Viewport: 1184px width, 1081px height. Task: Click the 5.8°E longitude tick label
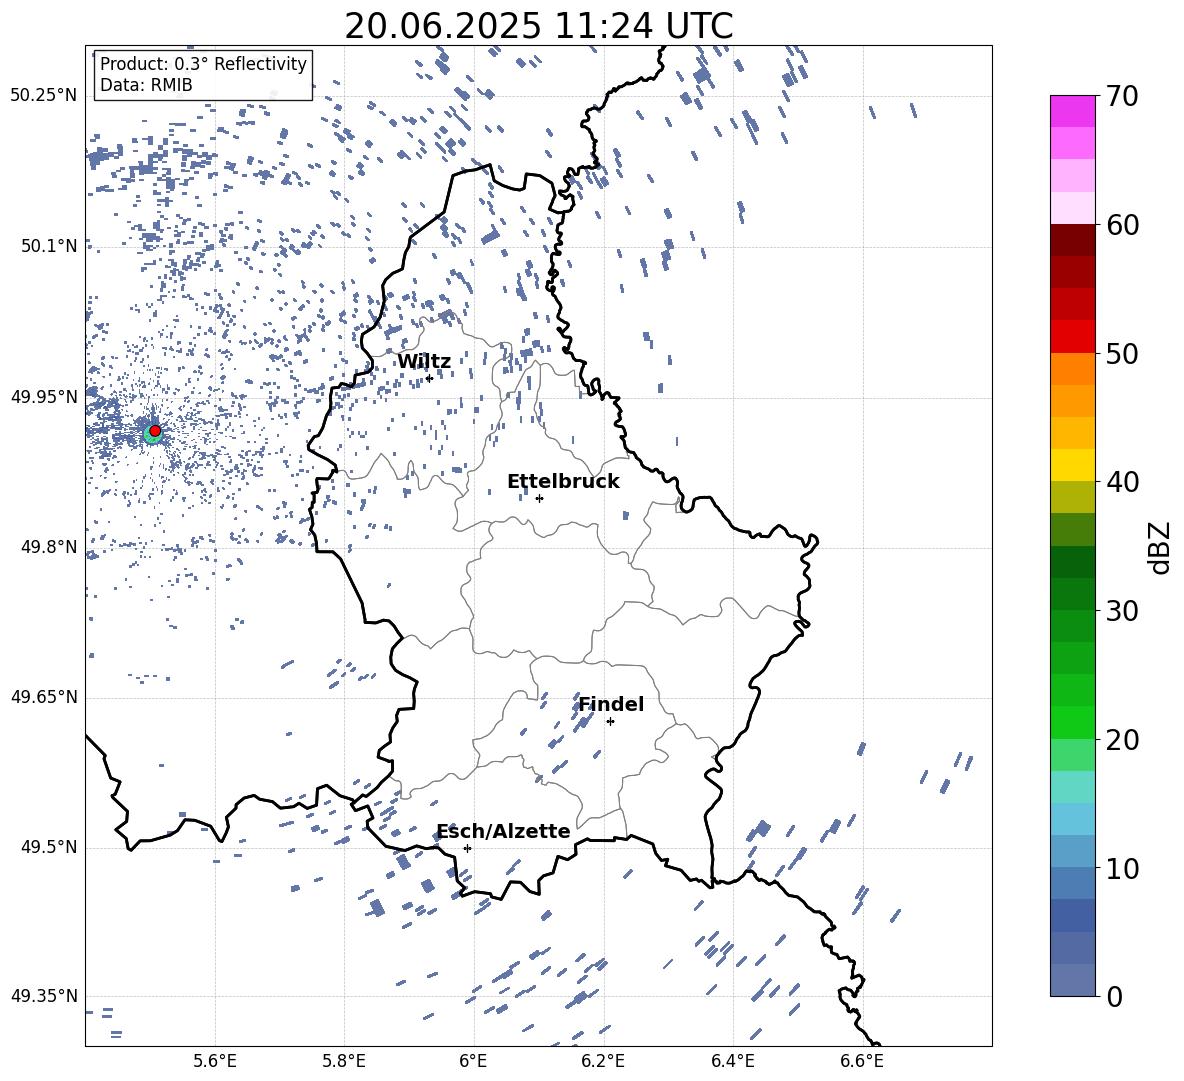coord(344,1062)
